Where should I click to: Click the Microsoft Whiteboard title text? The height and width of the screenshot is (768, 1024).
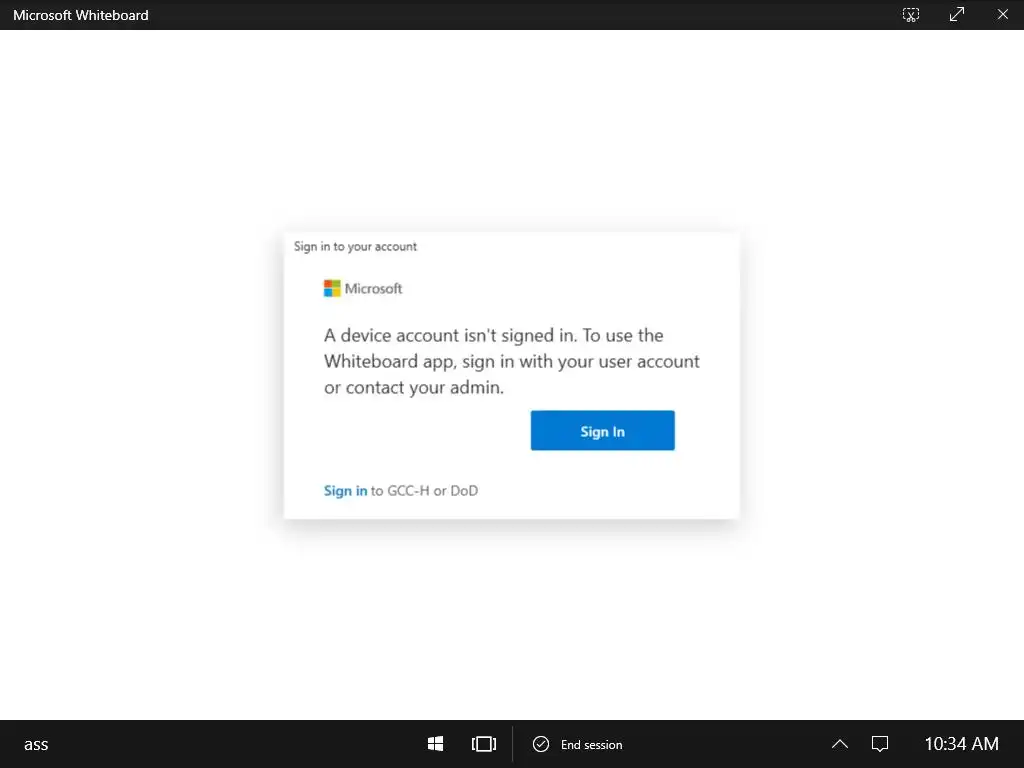coord(81,15)
